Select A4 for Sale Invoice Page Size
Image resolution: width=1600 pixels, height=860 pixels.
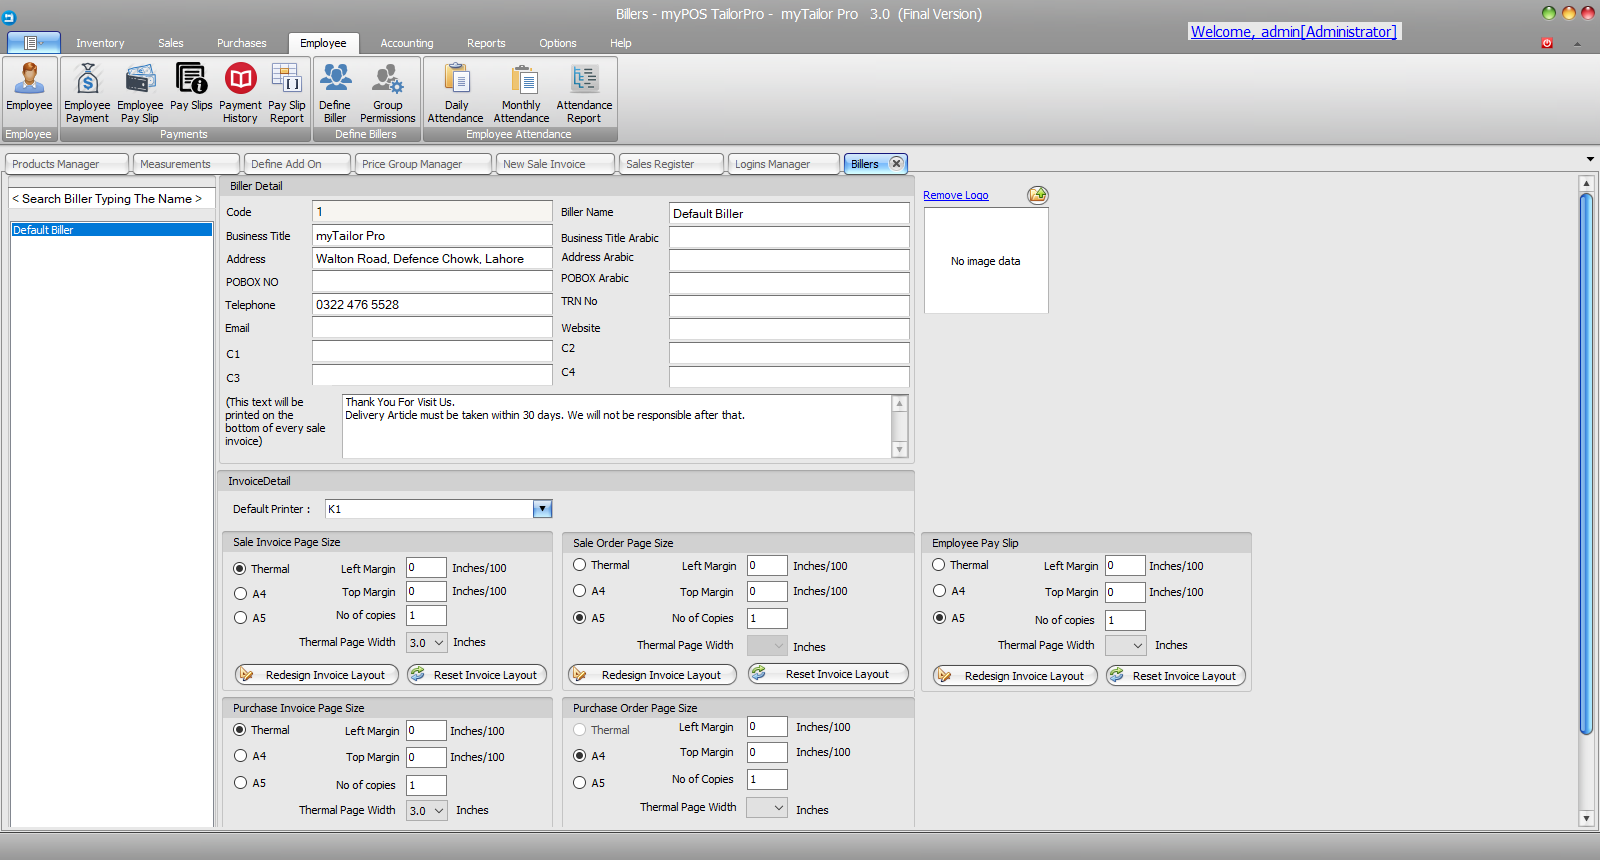pyautogui.click(x=240, y=594)
